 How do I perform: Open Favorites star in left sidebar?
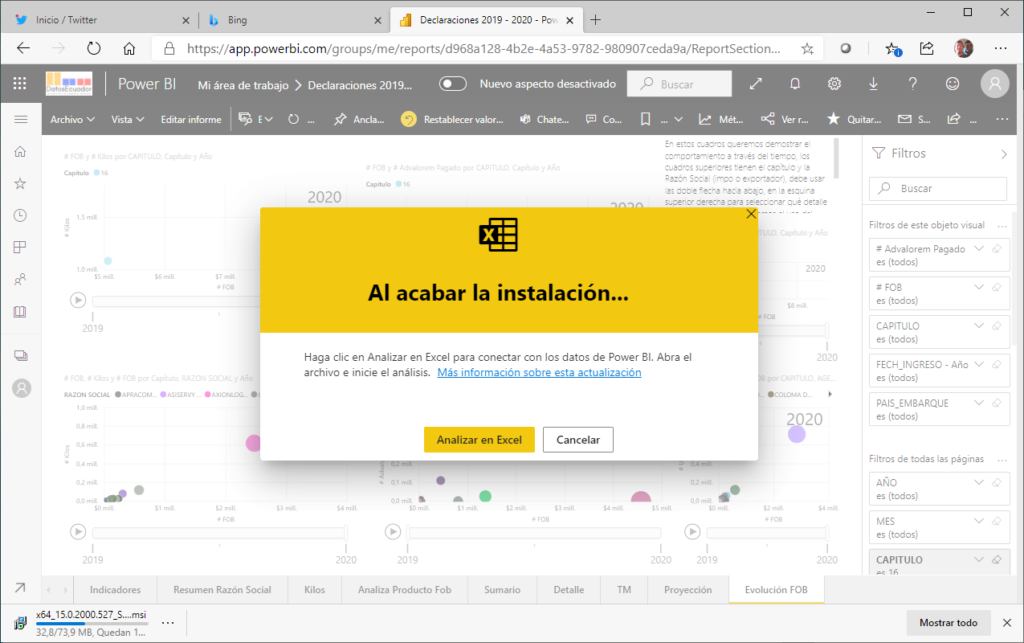[x=20, y=183]
